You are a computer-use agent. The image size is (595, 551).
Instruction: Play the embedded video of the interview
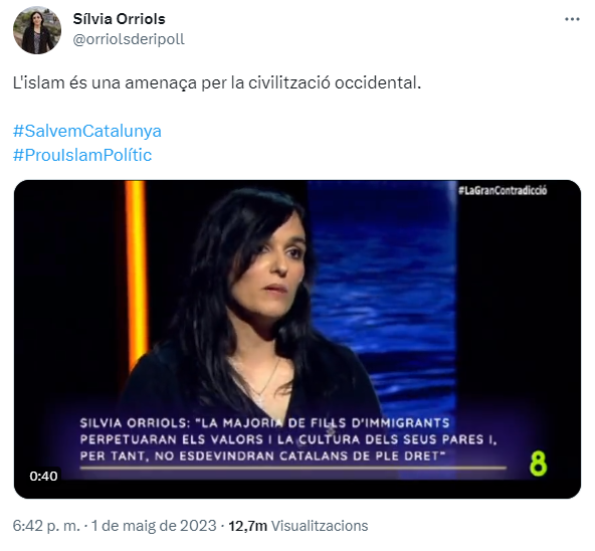(x=297, y=339)
